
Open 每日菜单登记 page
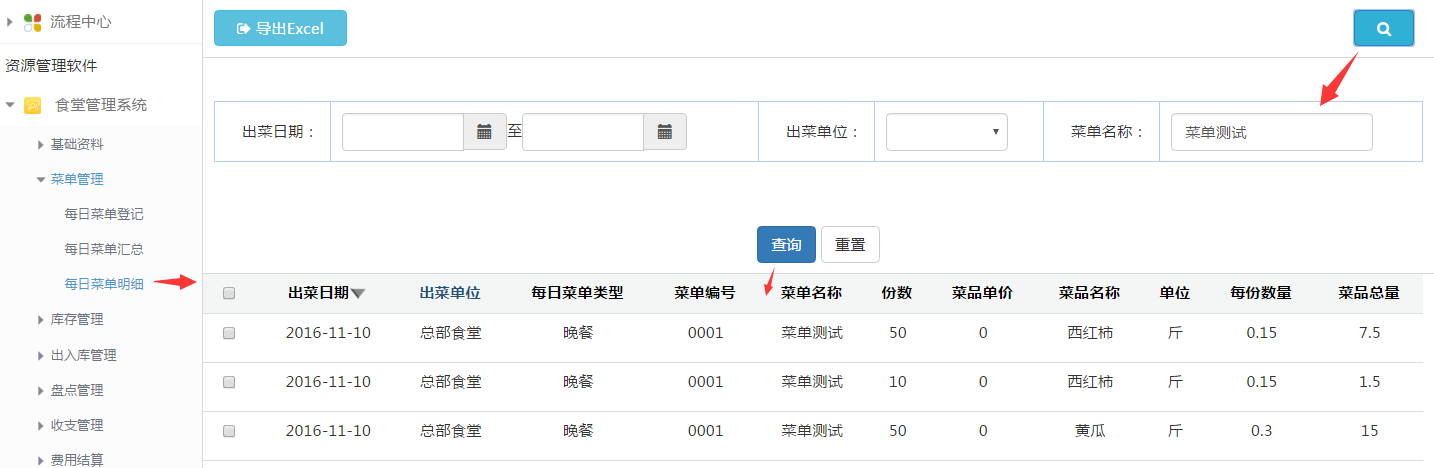[104, 214]
